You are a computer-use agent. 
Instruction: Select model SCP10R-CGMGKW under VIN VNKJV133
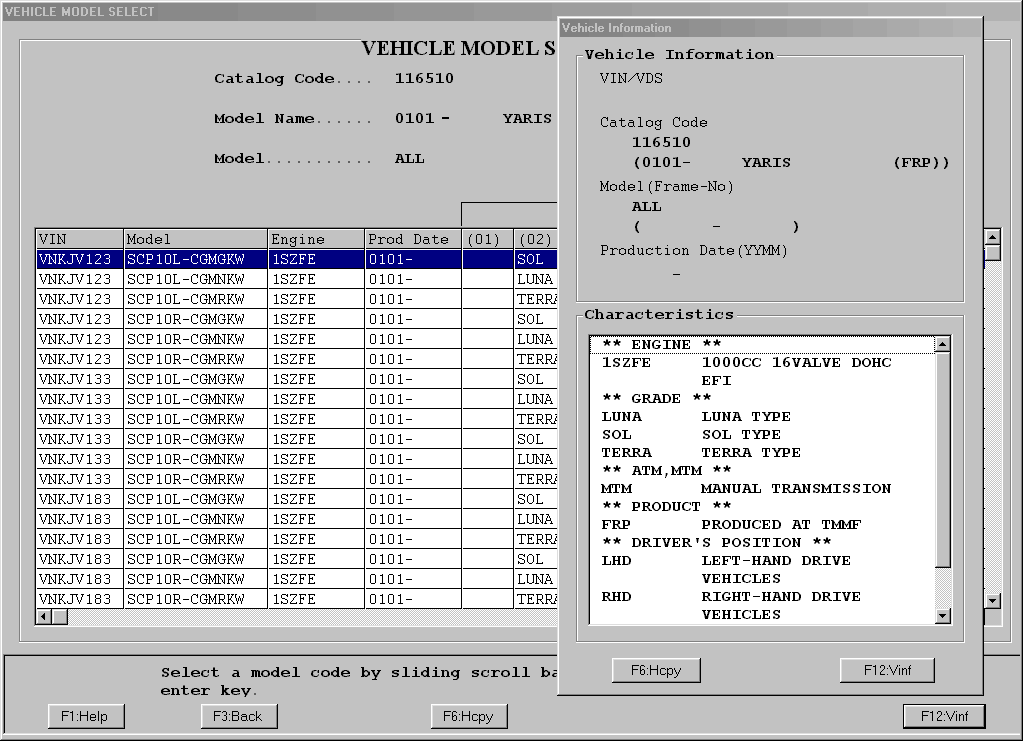297,439
